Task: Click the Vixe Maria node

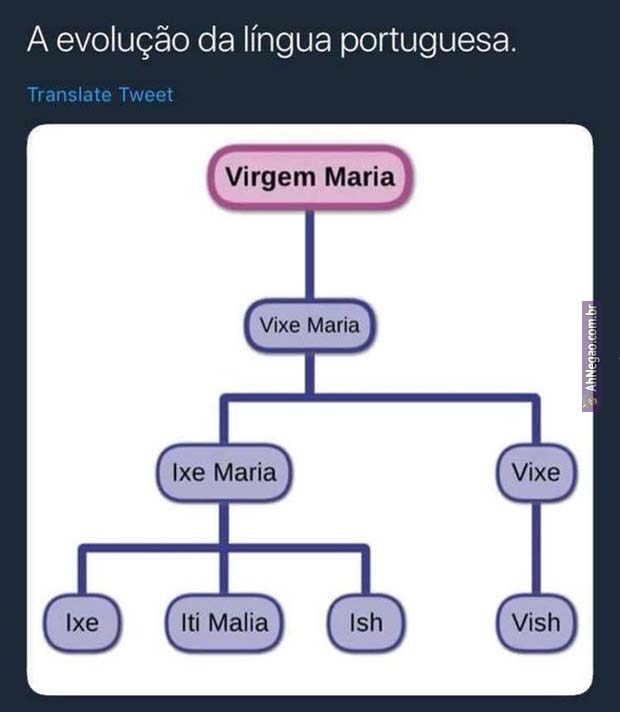Action: (x=309, y=325)
